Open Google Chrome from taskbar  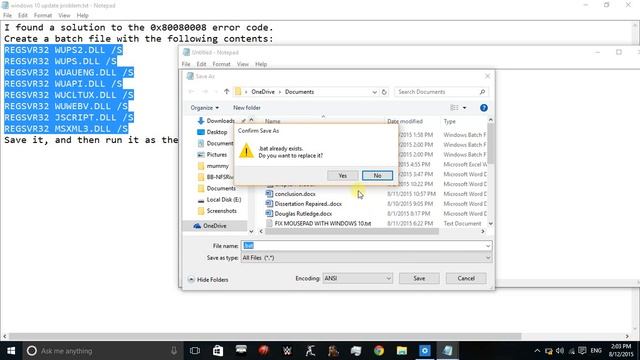tap(379, 351)
